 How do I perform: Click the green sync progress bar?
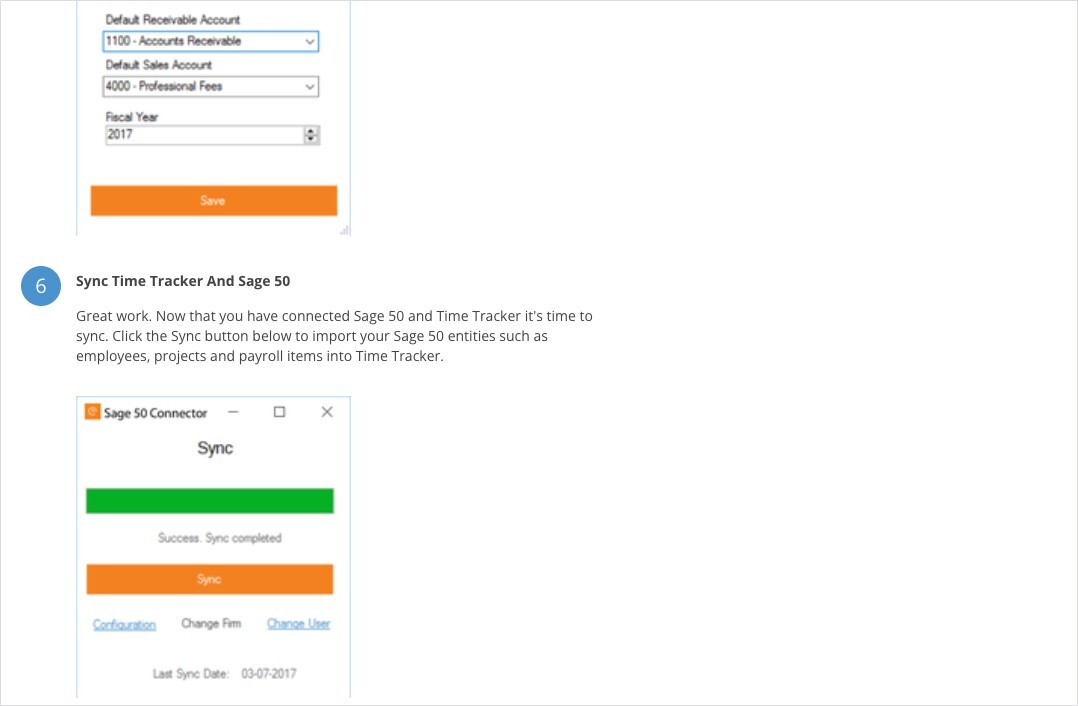point(210,501)
